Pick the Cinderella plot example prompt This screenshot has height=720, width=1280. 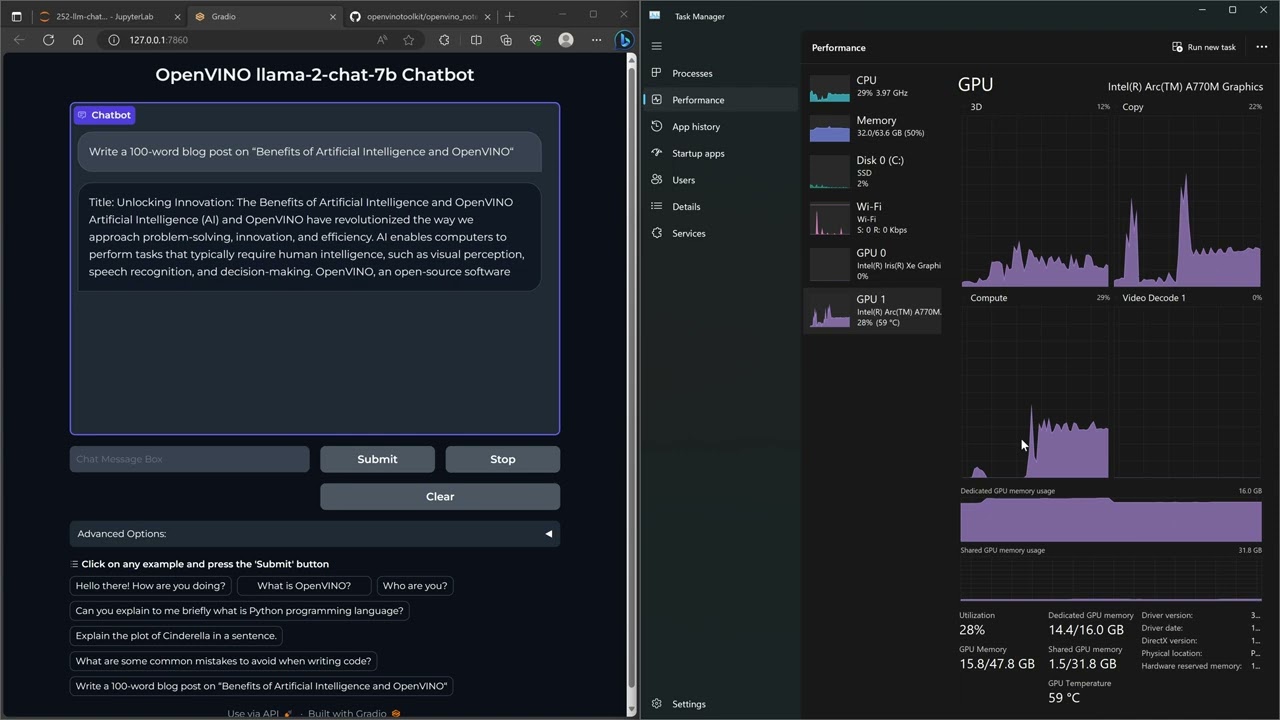tap(176, 636)
